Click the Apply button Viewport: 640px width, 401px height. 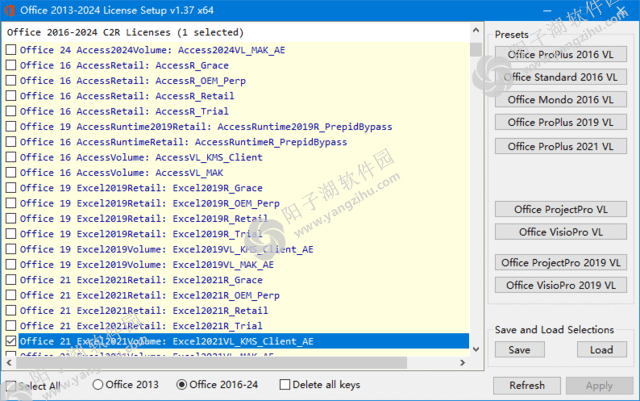pos(600,385)
